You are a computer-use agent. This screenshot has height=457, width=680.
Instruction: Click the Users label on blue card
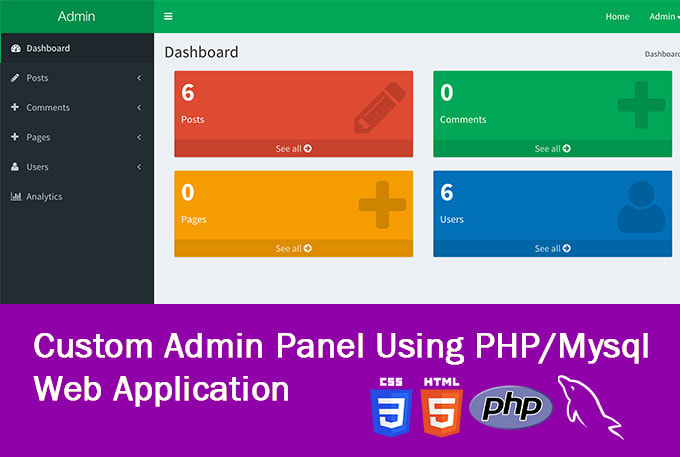451,219
